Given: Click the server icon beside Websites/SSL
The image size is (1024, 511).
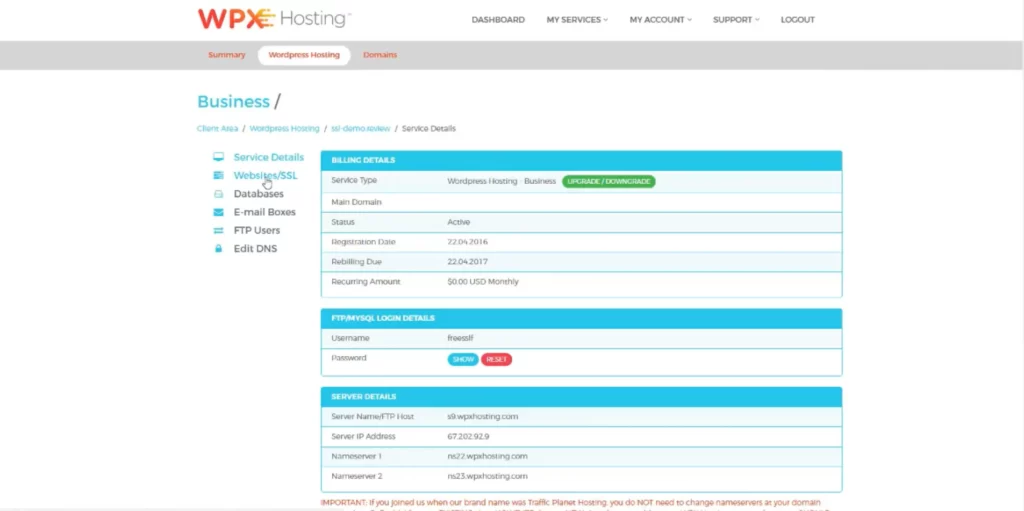Looking at the screenshot, I should 218,176.
